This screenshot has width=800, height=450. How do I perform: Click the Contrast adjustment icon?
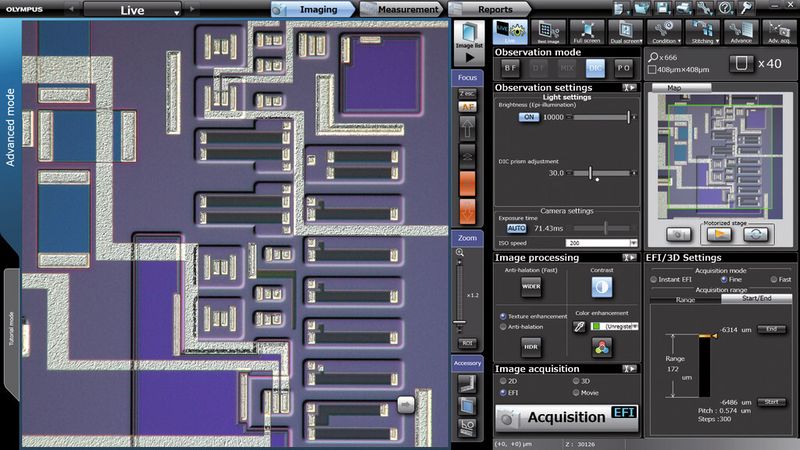(x=602, y=288)
